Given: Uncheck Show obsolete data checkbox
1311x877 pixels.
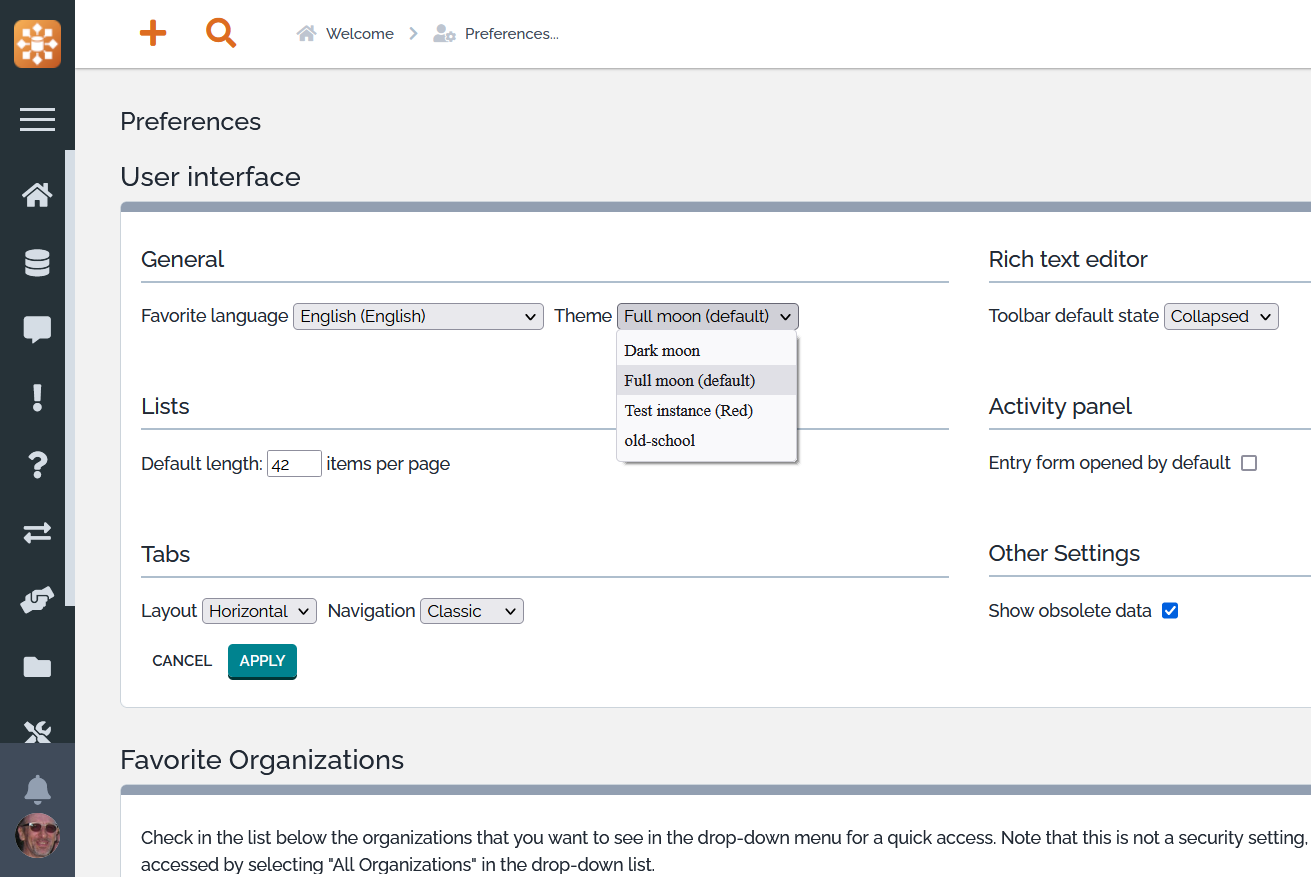Looking at the screenshot, I should pos(1170,611).
